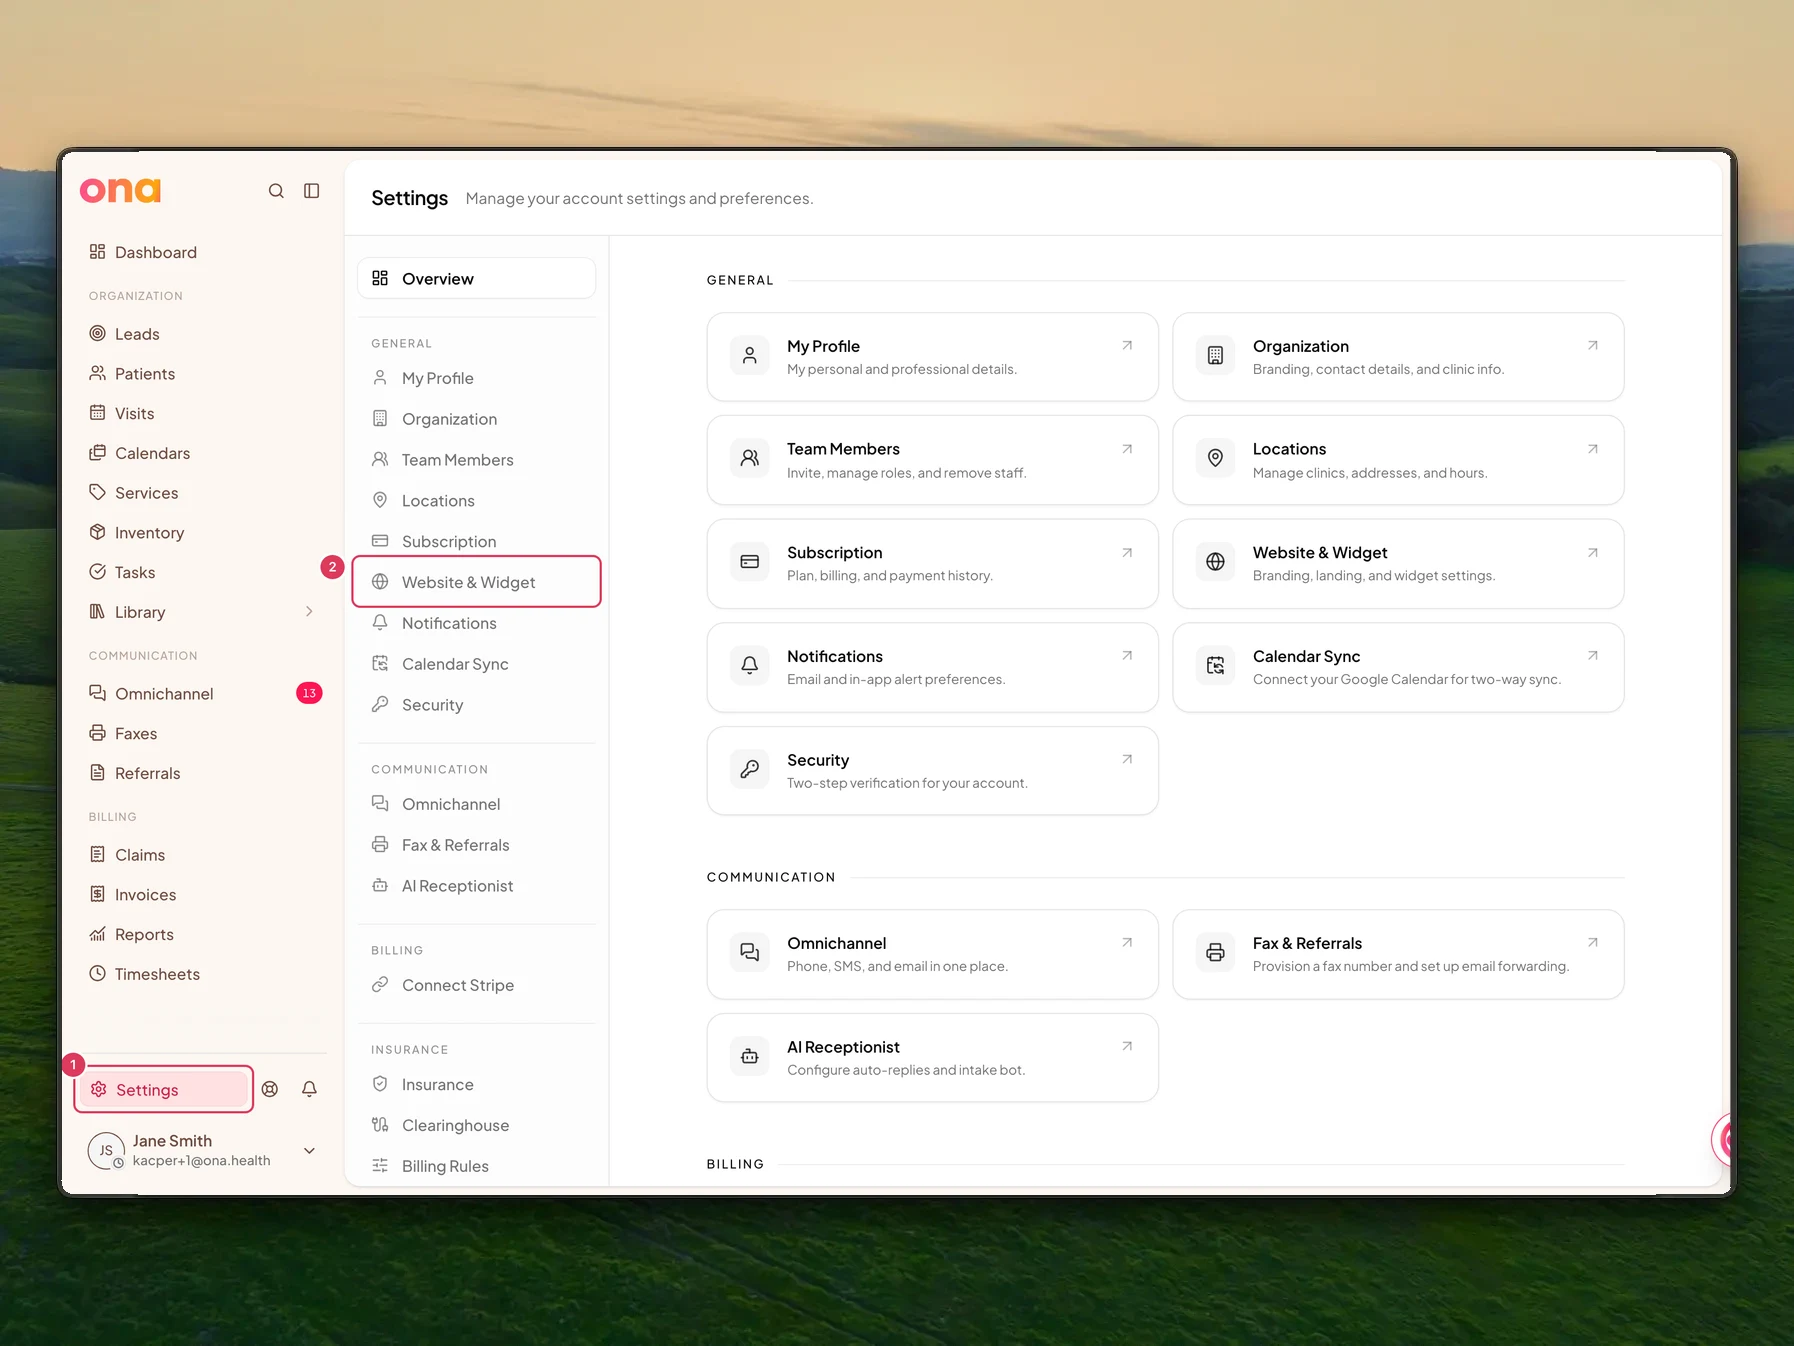Open Inventory in main sidebar
Screen dimensions: 1794x1346
[203, 533]
